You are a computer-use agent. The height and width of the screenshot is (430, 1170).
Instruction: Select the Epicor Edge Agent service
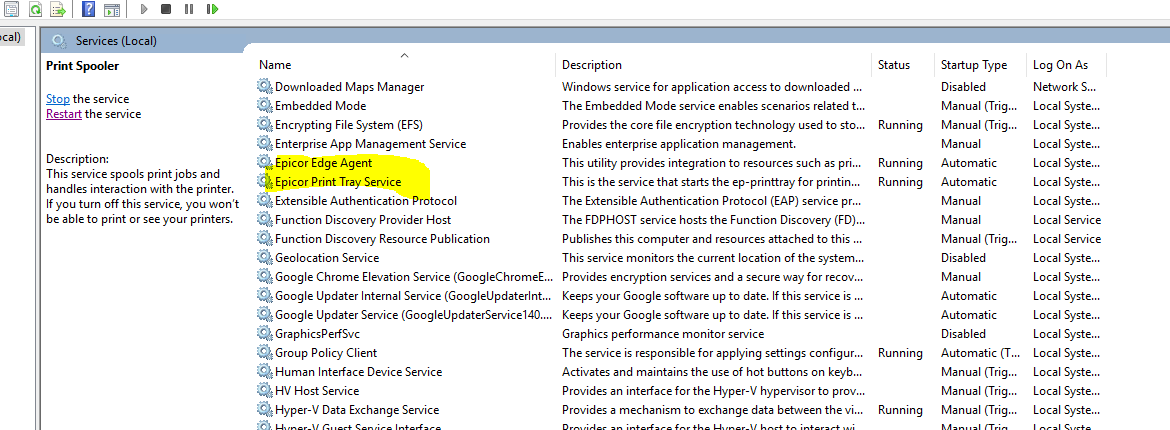click(x=323, y=163)
